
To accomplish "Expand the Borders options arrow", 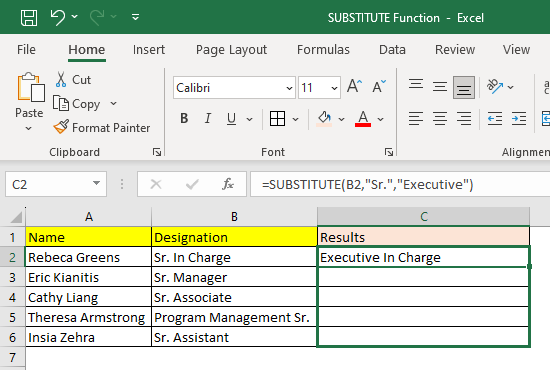I will [296, 120].
